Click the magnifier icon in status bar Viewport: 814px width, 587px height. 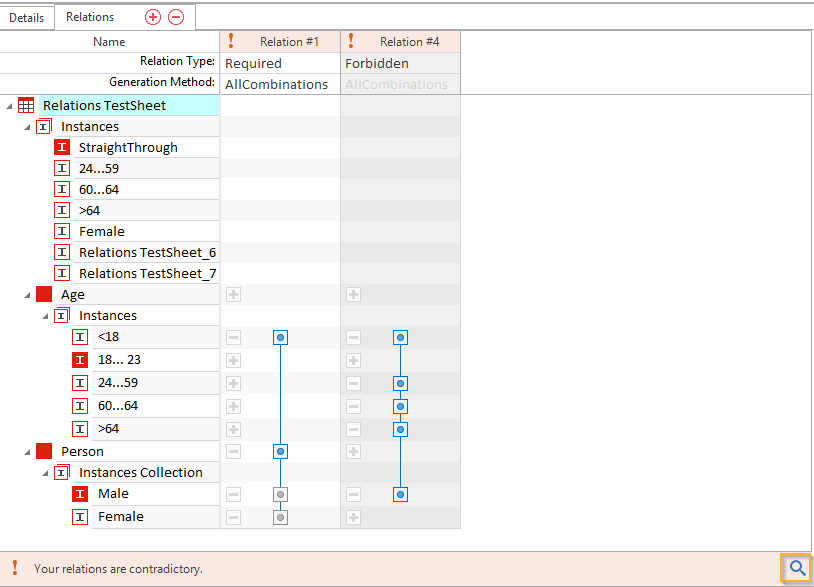pos(797,568)
